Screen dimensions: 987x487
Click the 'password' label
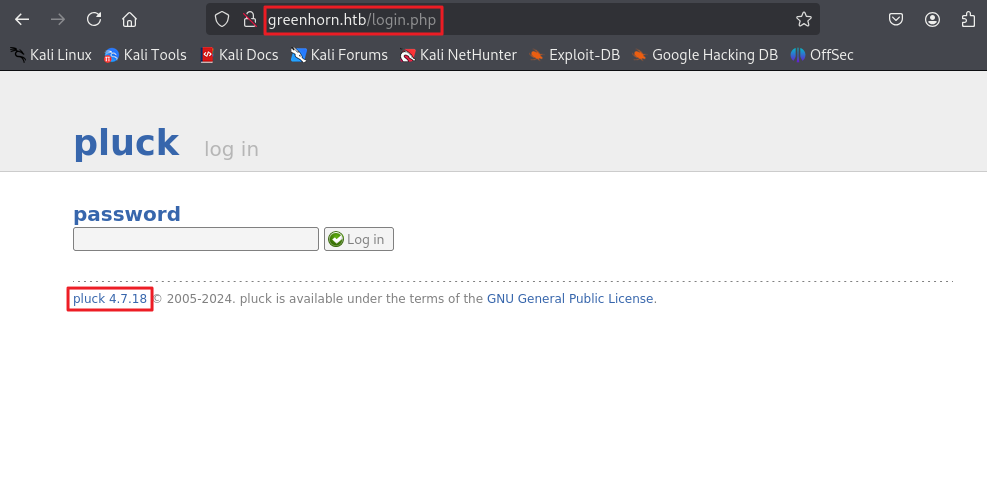tap(127, 215)
